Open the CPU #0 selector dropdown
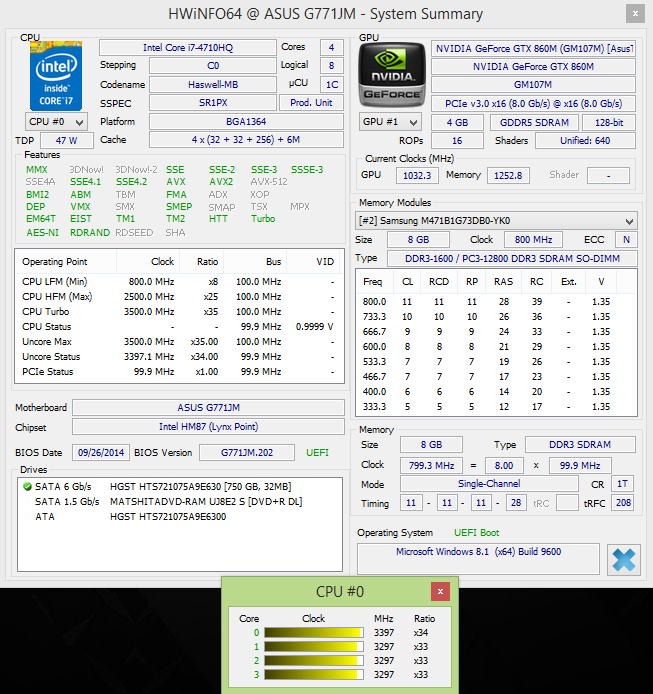The width and height of the screenshot is (653, 694). (x=56, y=122)
